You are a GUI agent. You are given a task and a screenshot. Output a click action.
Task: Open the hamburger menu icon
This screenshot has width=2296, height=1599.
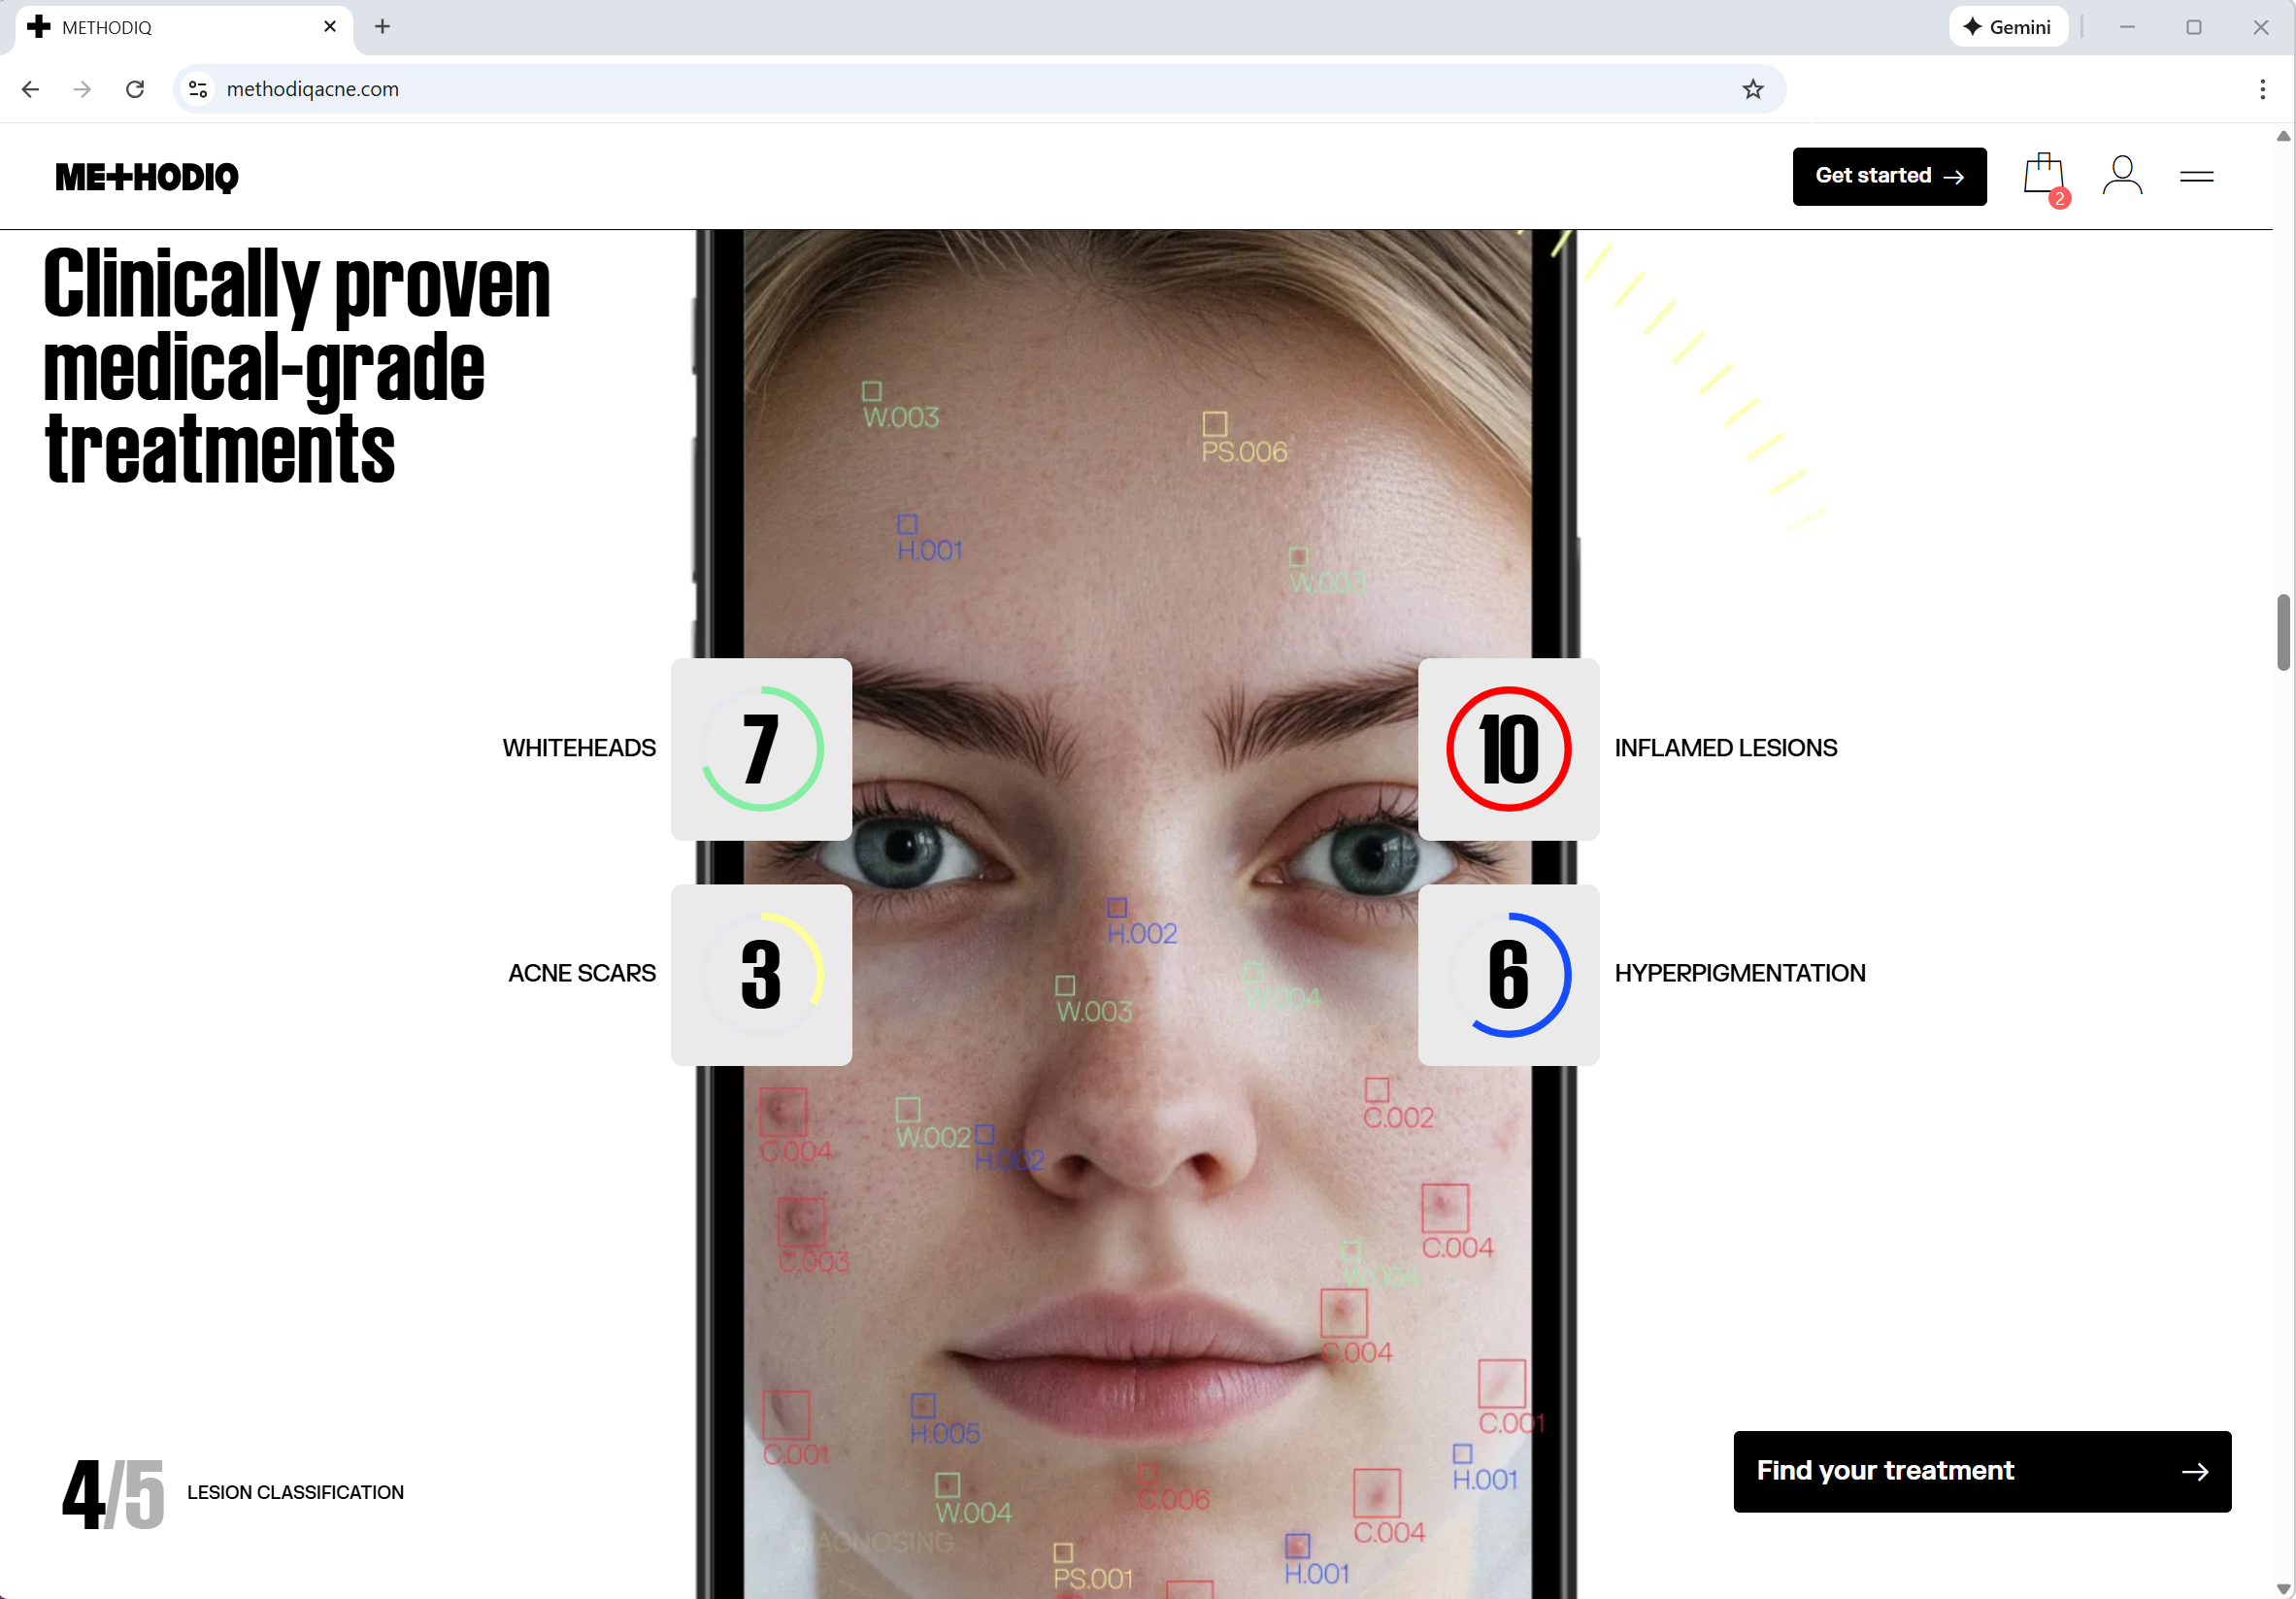tap(2196, 177)
